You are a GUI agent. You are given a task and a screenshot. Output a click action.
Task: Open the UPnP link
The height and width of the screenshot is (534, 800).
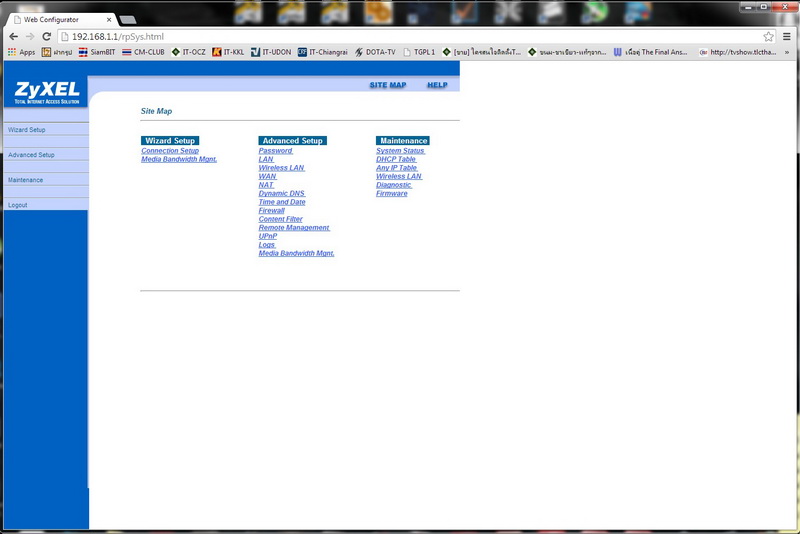click(268, 236)
